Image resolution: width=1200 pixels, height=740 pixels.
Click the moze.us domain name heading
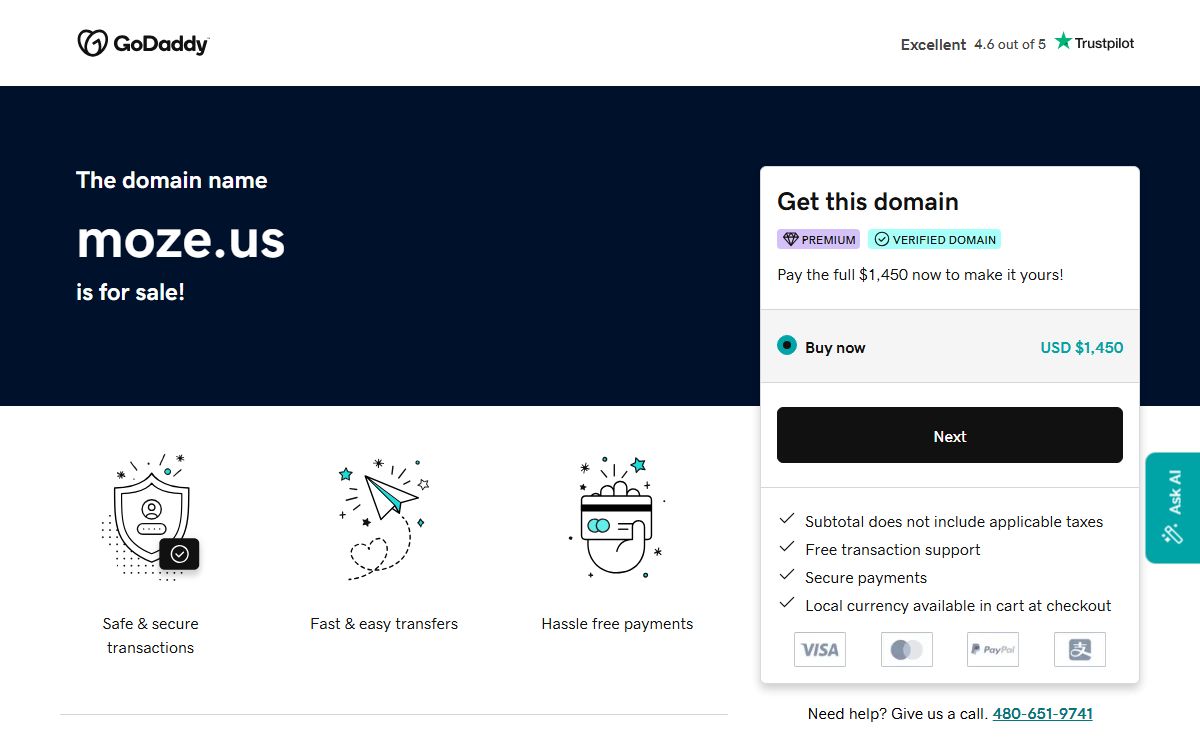coord(181,239)
